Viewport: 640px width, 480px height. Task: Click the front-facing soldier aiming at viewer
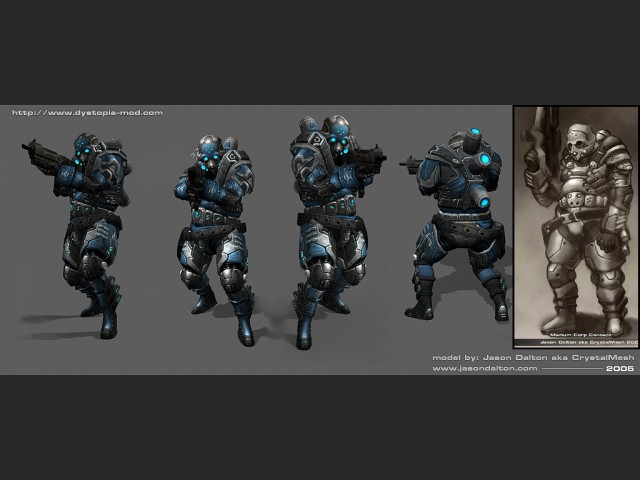tap(215, 240)
